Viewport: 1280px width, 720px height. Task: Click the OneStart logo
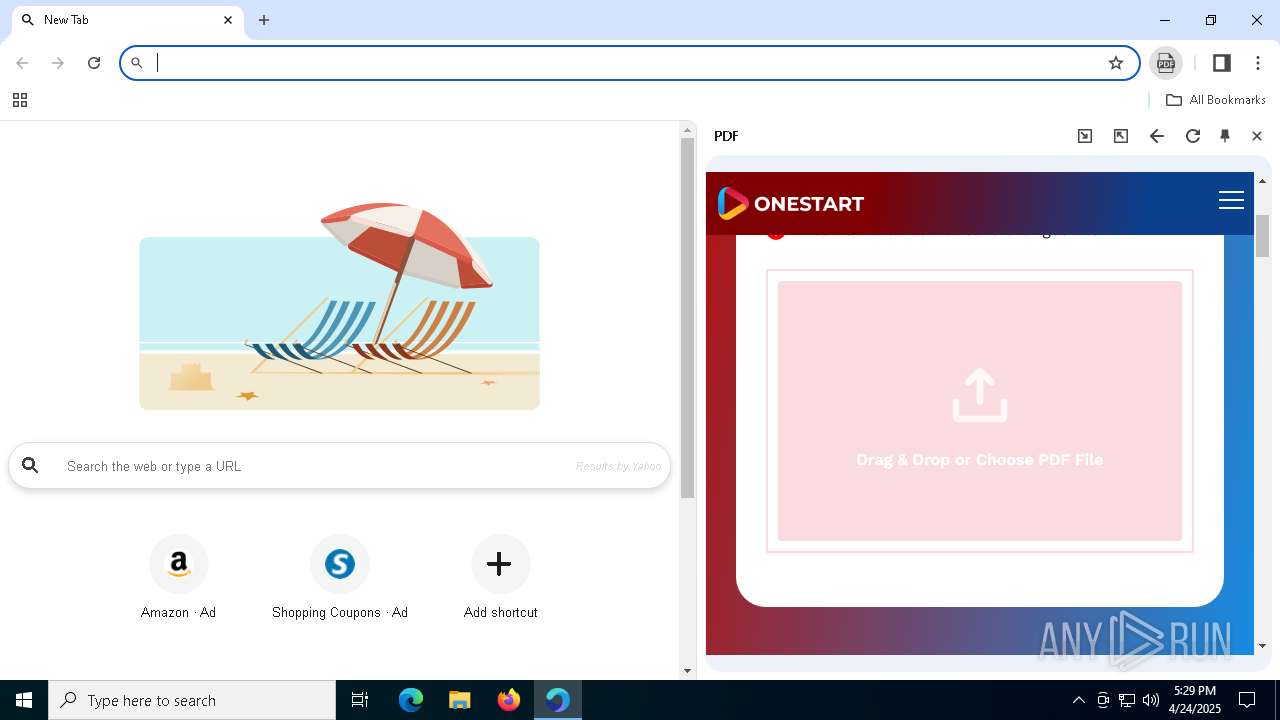pyautogui.click(x=790, y=203)
